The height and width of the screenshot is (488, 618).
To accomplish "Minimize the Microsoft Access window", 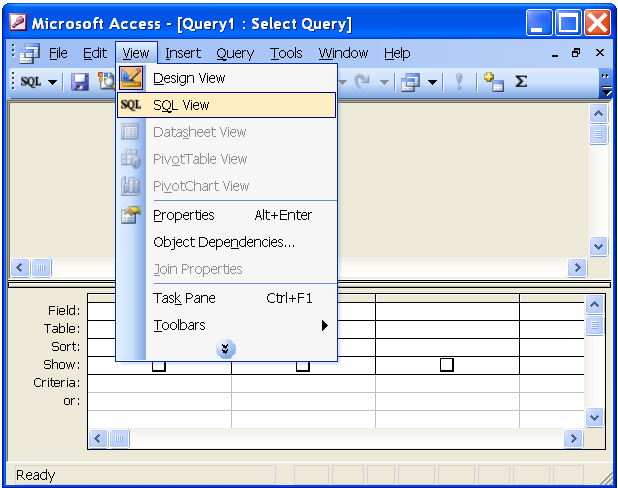I will (538, 22).
